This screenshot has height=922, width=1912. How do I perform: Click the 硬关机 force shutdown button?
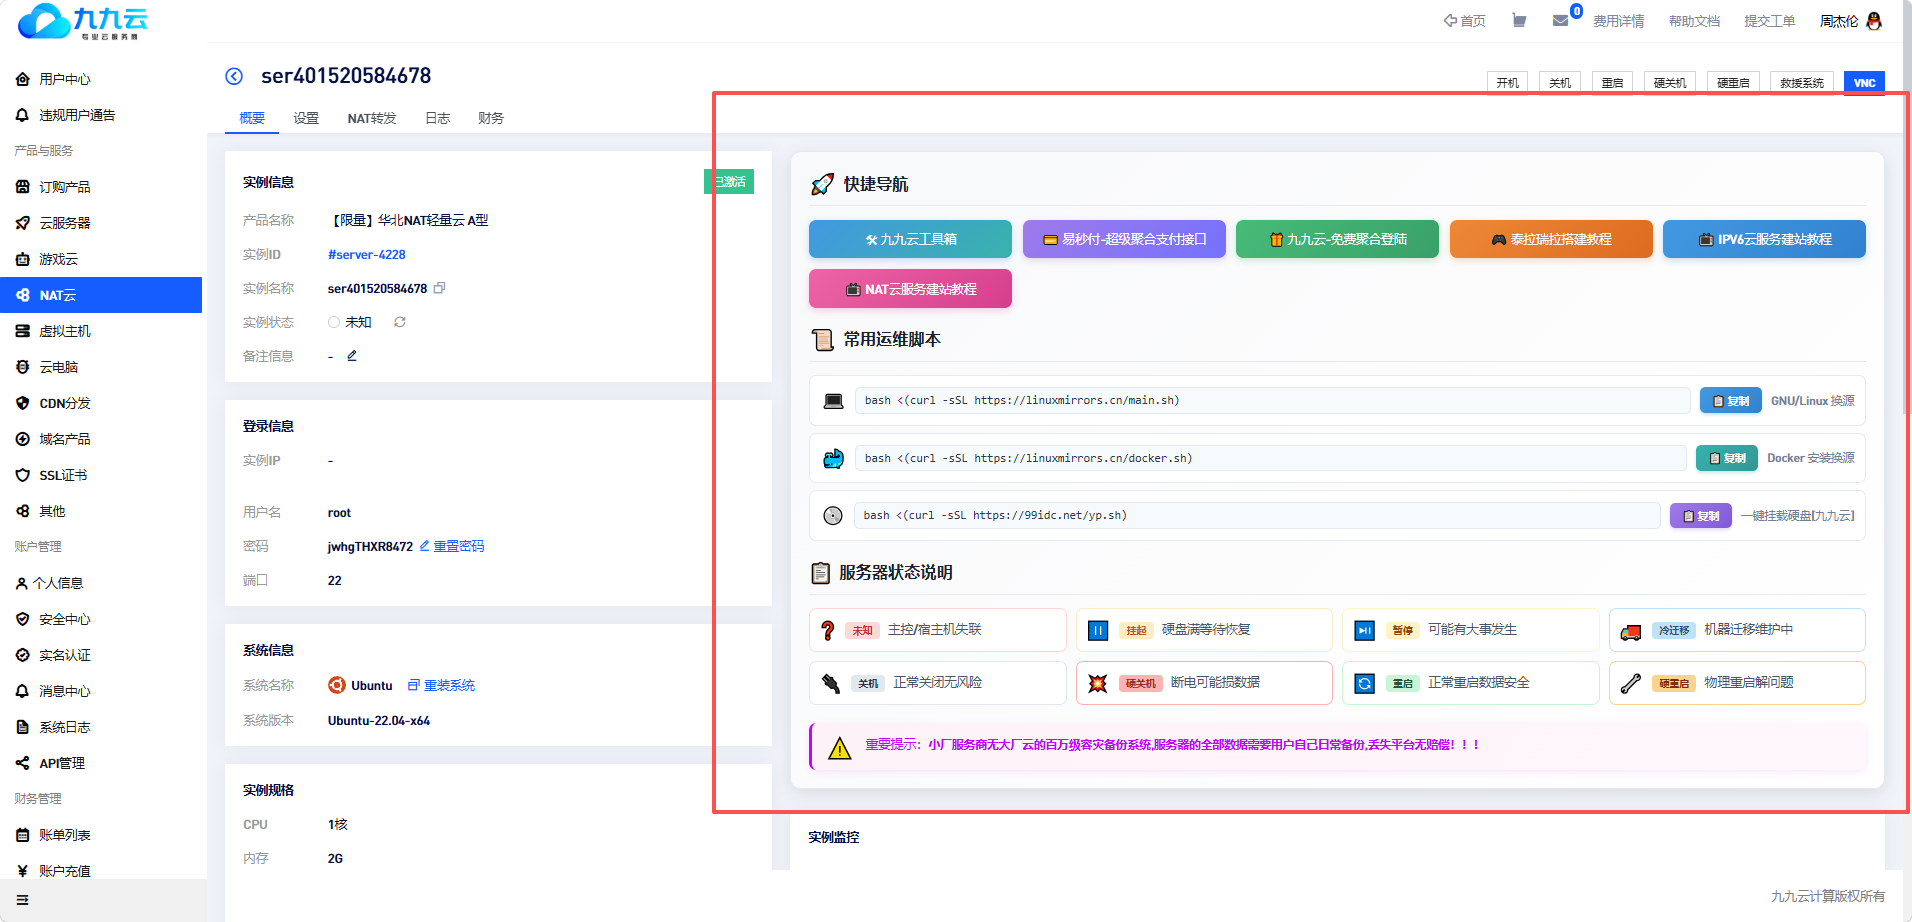pyautogui.click(x=1670, y=82)
